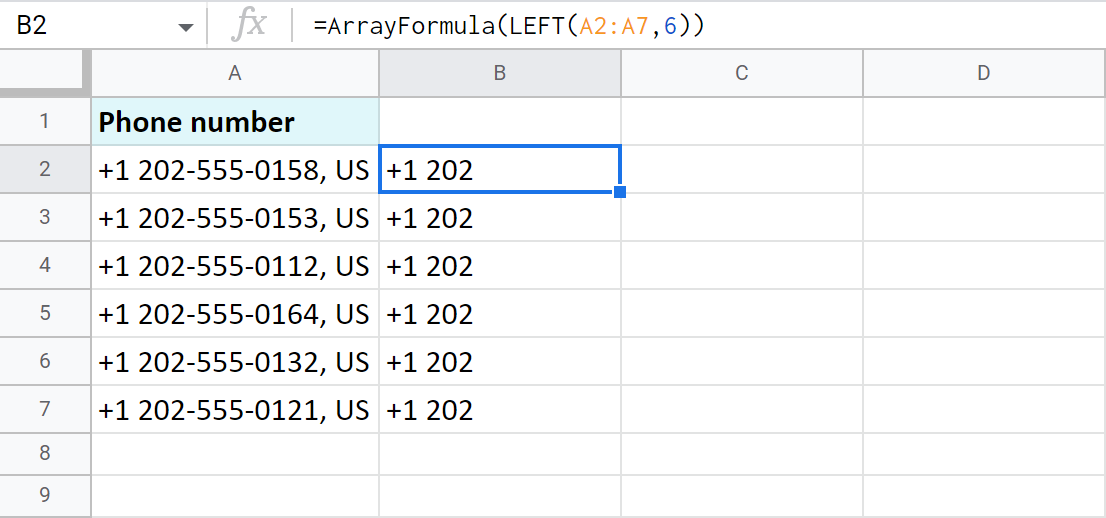The image size is (1106, 518).
Task: Select the column A header
Action: [x=235, y=73]
